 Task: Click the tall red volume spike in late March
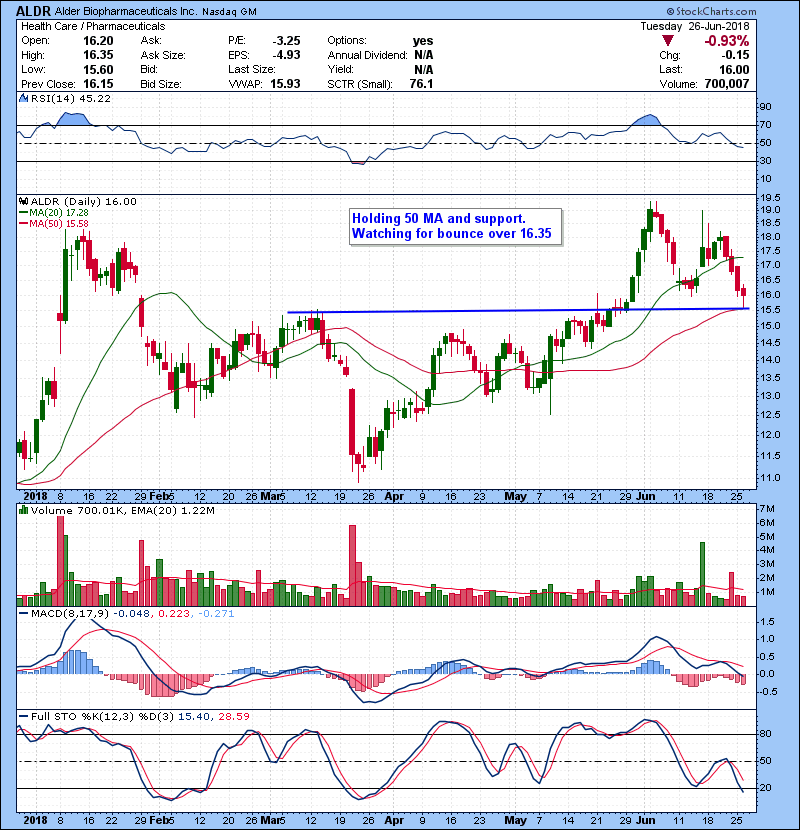tap(353, 565)
